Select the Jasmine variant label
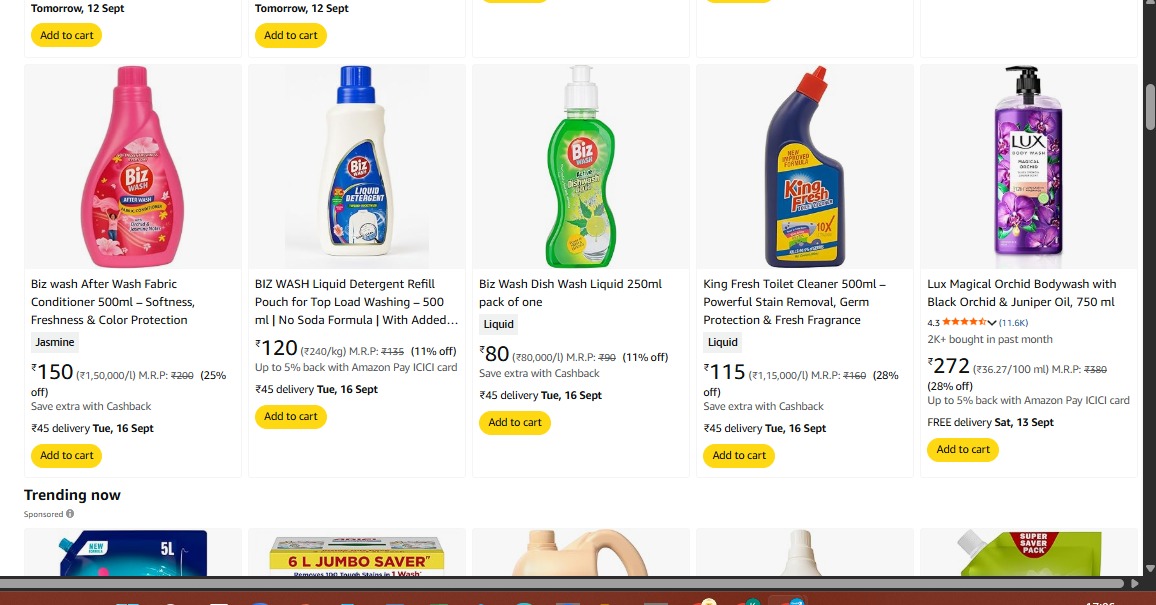The image size is (1156, 605). [x=55, y=342]
